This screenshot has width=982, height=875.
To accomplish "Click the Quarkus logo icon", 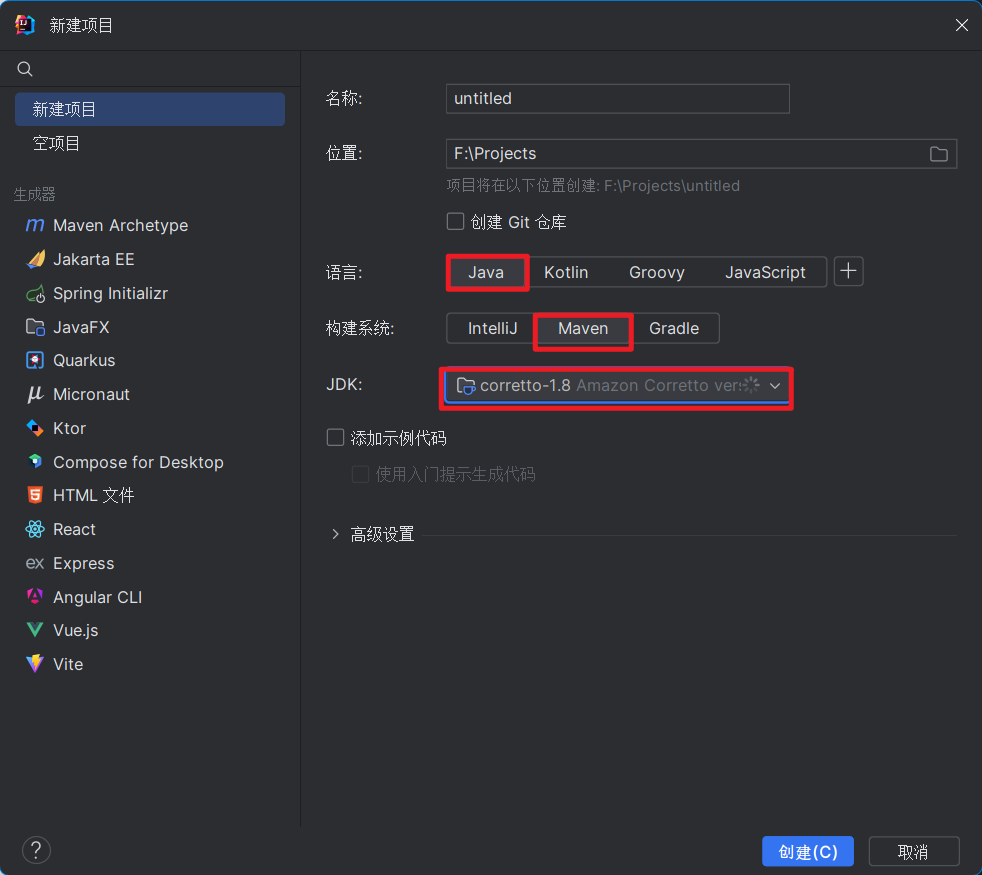I will pyautogui.click(x=35, y=360).
